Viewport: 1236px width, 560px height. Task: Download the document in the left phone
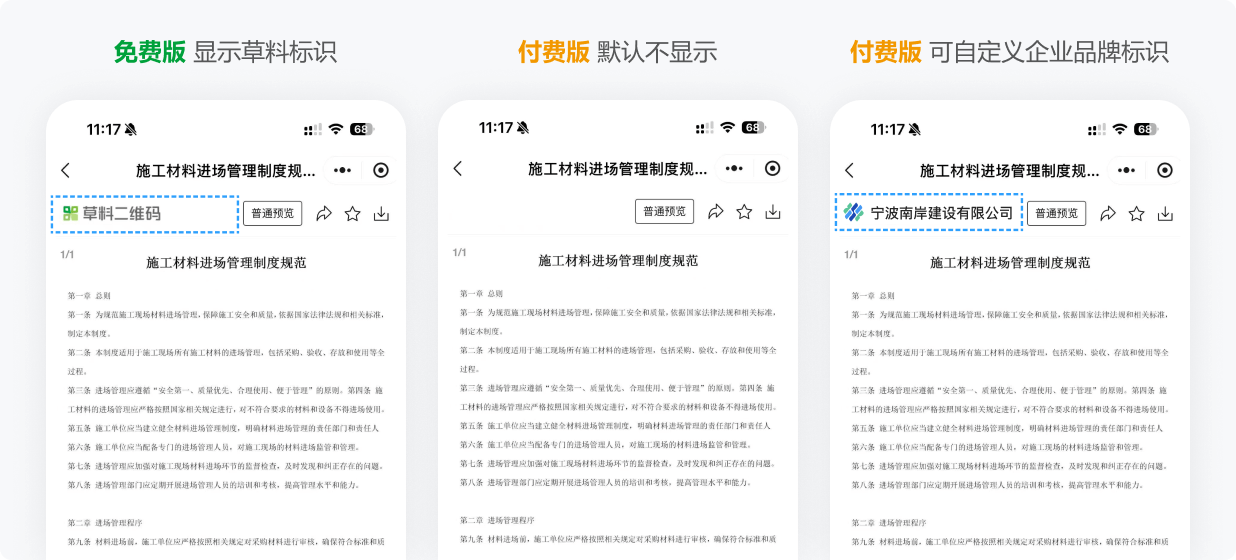click(x=381, y=214)
